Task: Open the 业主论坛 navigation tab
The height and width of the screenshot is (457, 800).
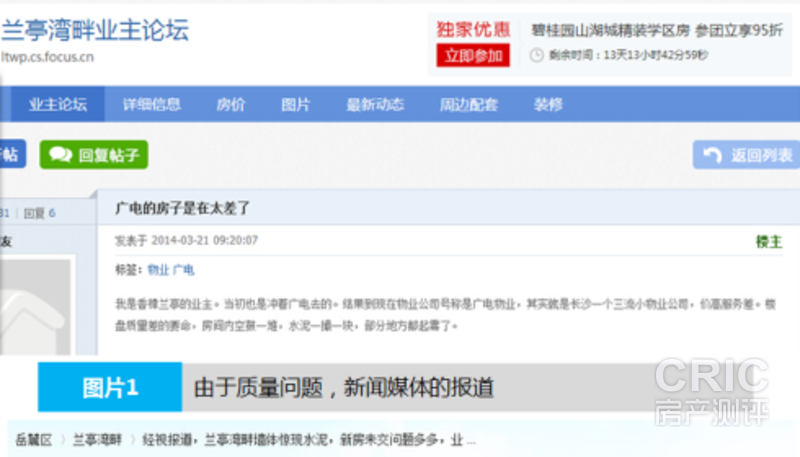Action: pyautogui.click(x=58, y=104)
